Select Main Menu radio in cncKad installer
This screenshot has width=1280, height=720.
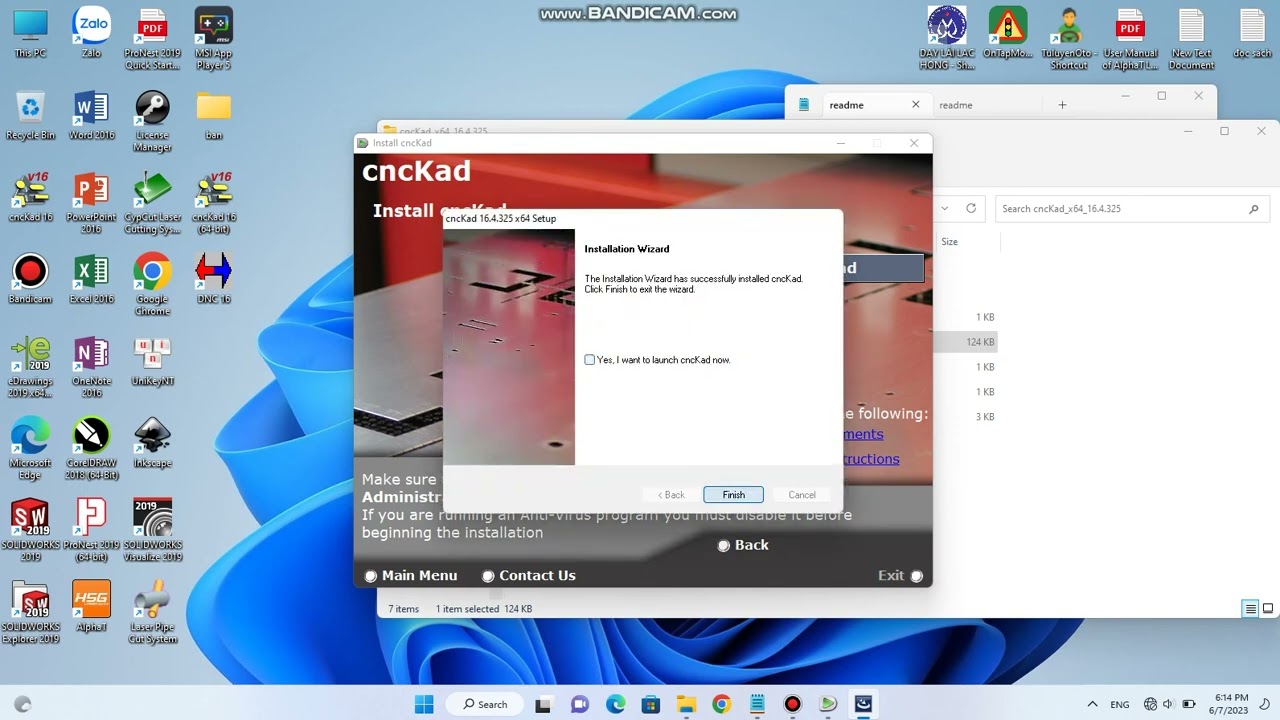point(371,576)
